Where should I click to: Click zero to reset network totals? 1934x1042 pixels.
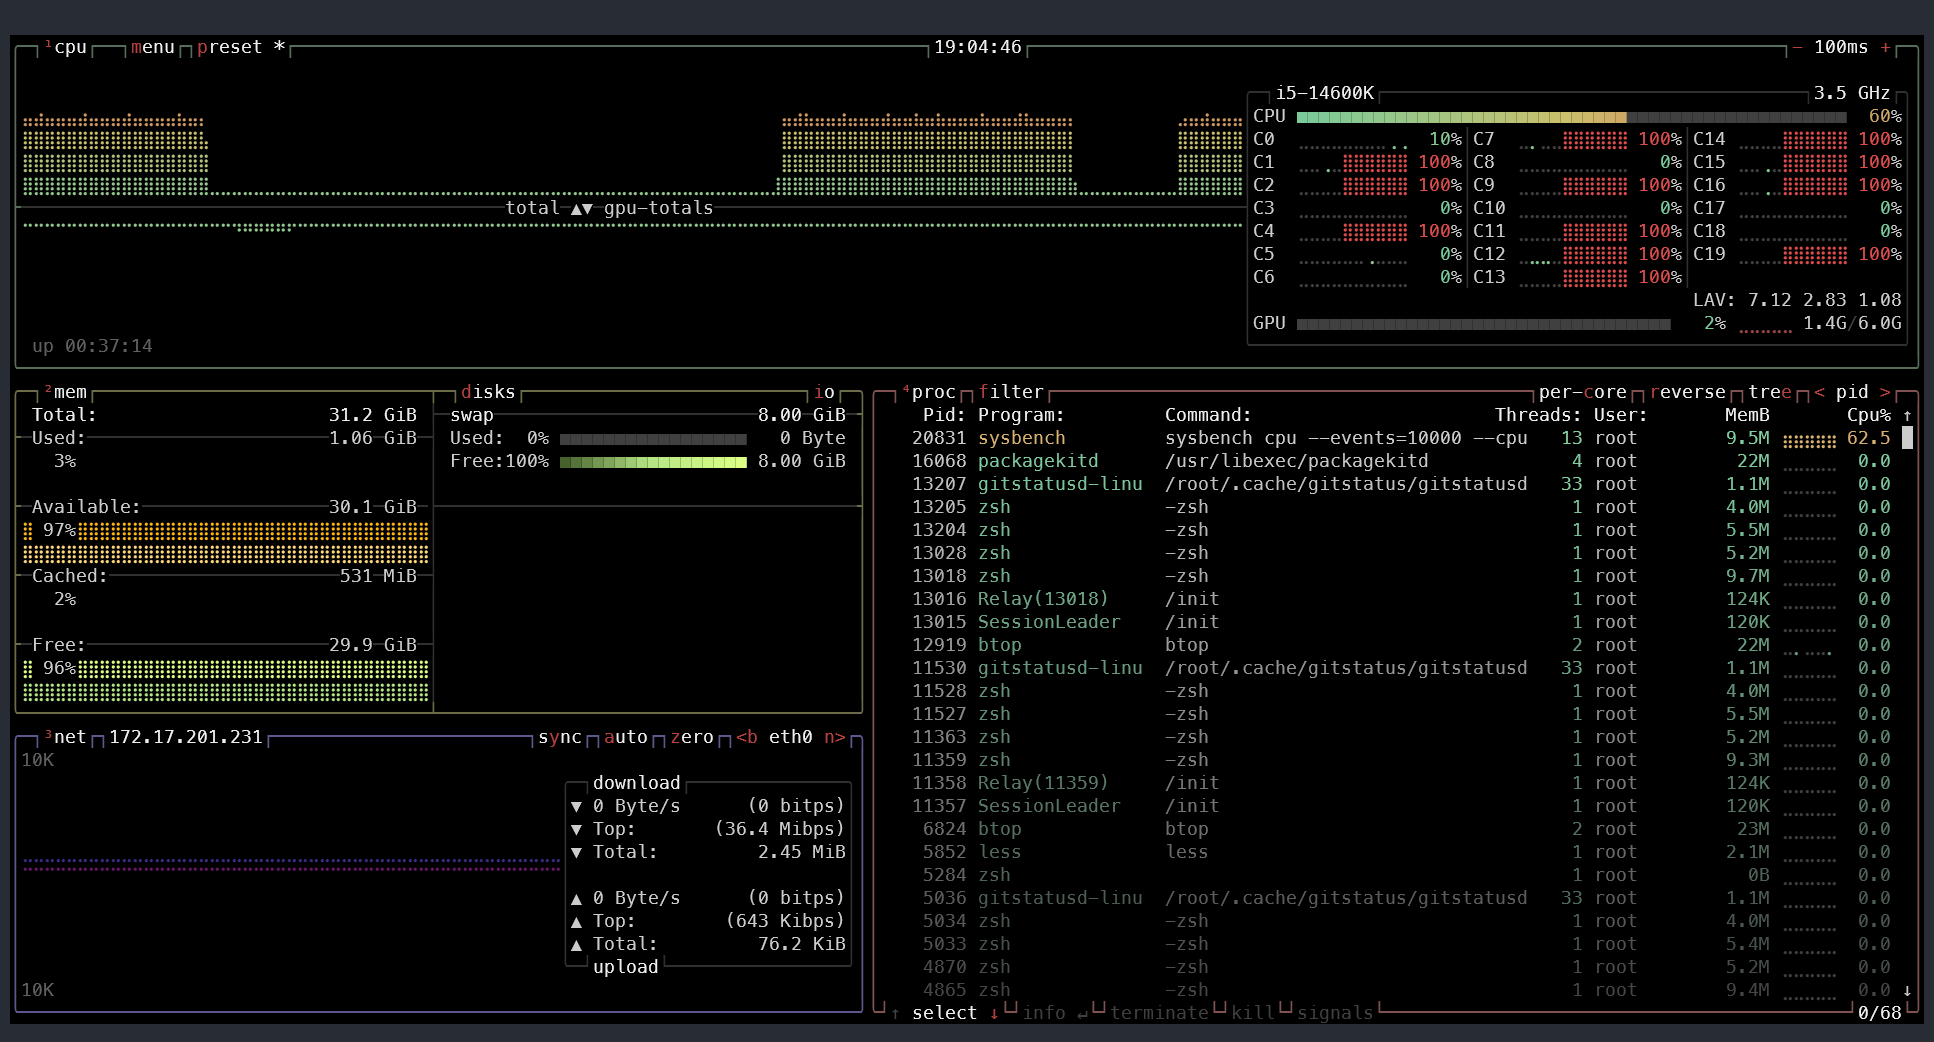(x=691, y=738)
